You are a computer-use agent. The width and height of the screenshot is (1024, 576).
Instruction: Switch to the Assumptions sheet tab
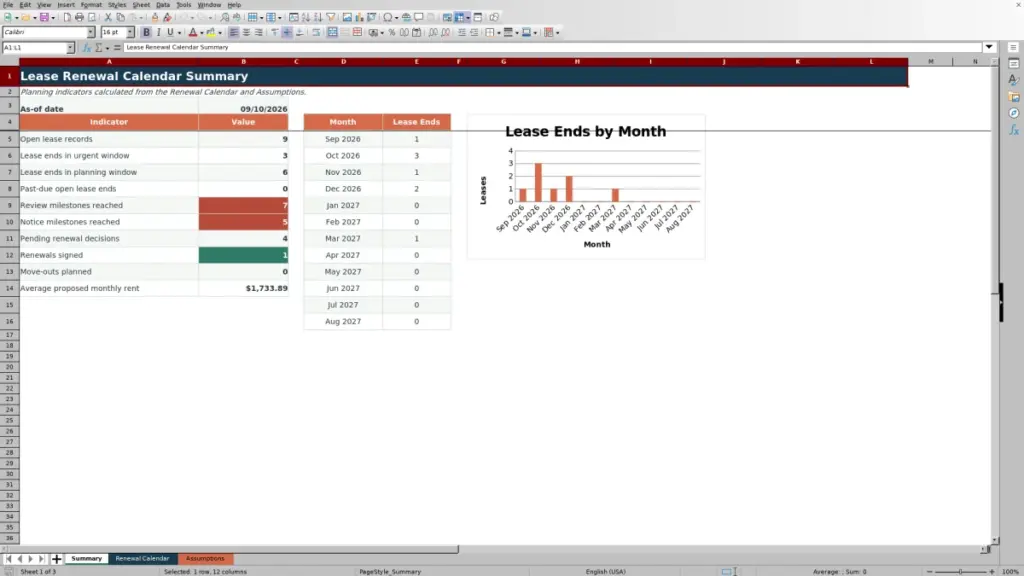[205, 558]
